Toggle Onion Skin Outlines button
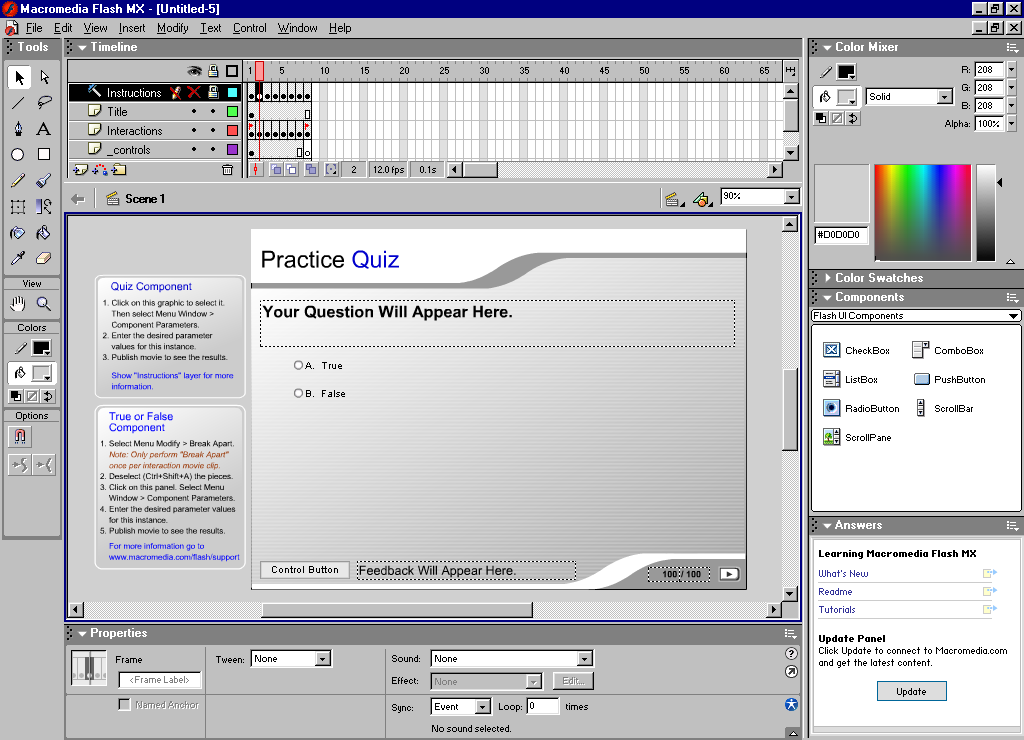This screenshot has width=1024, height=740. (291, 170)
